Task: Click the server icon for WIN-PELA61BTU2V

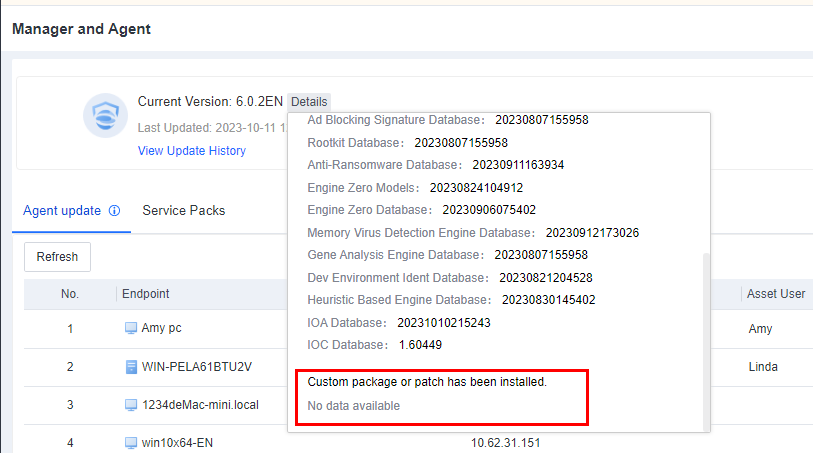Action: 130,367
